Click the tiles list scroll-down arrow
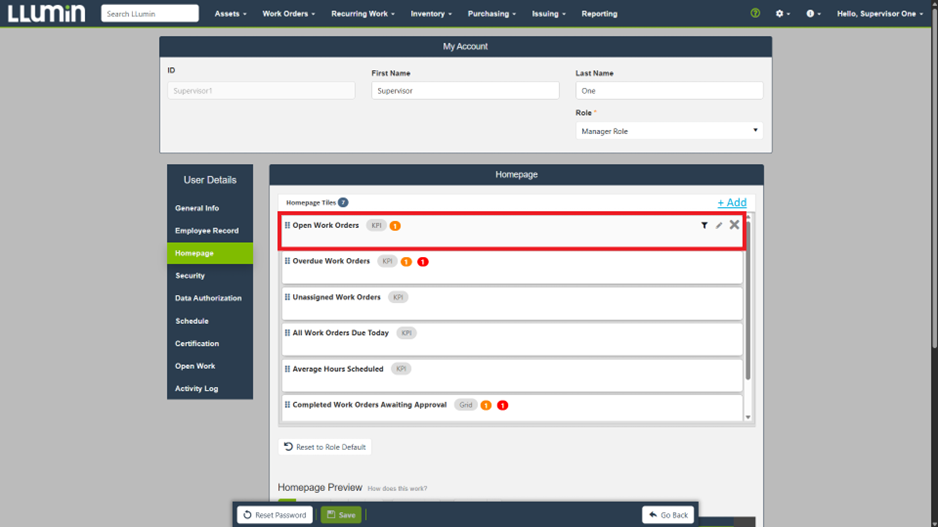The width and height of the screenshot is (938, 527). click(x=748, y=418)
